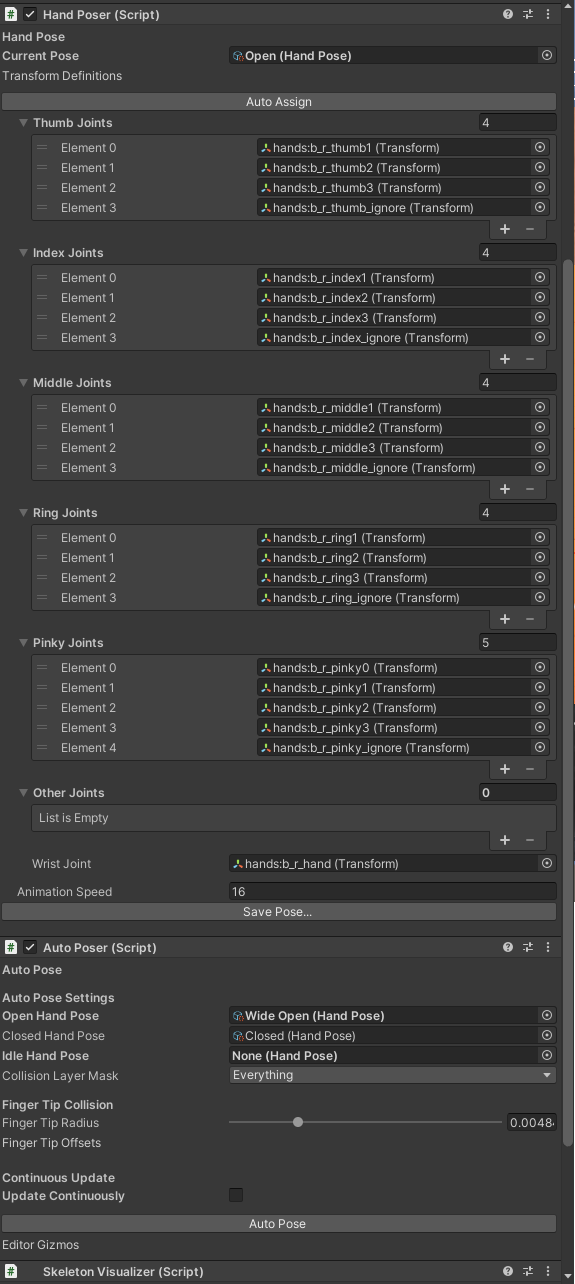Click object picker next to b_r_thumb1 transform
Screen dimensions: 575x1284
540,148
